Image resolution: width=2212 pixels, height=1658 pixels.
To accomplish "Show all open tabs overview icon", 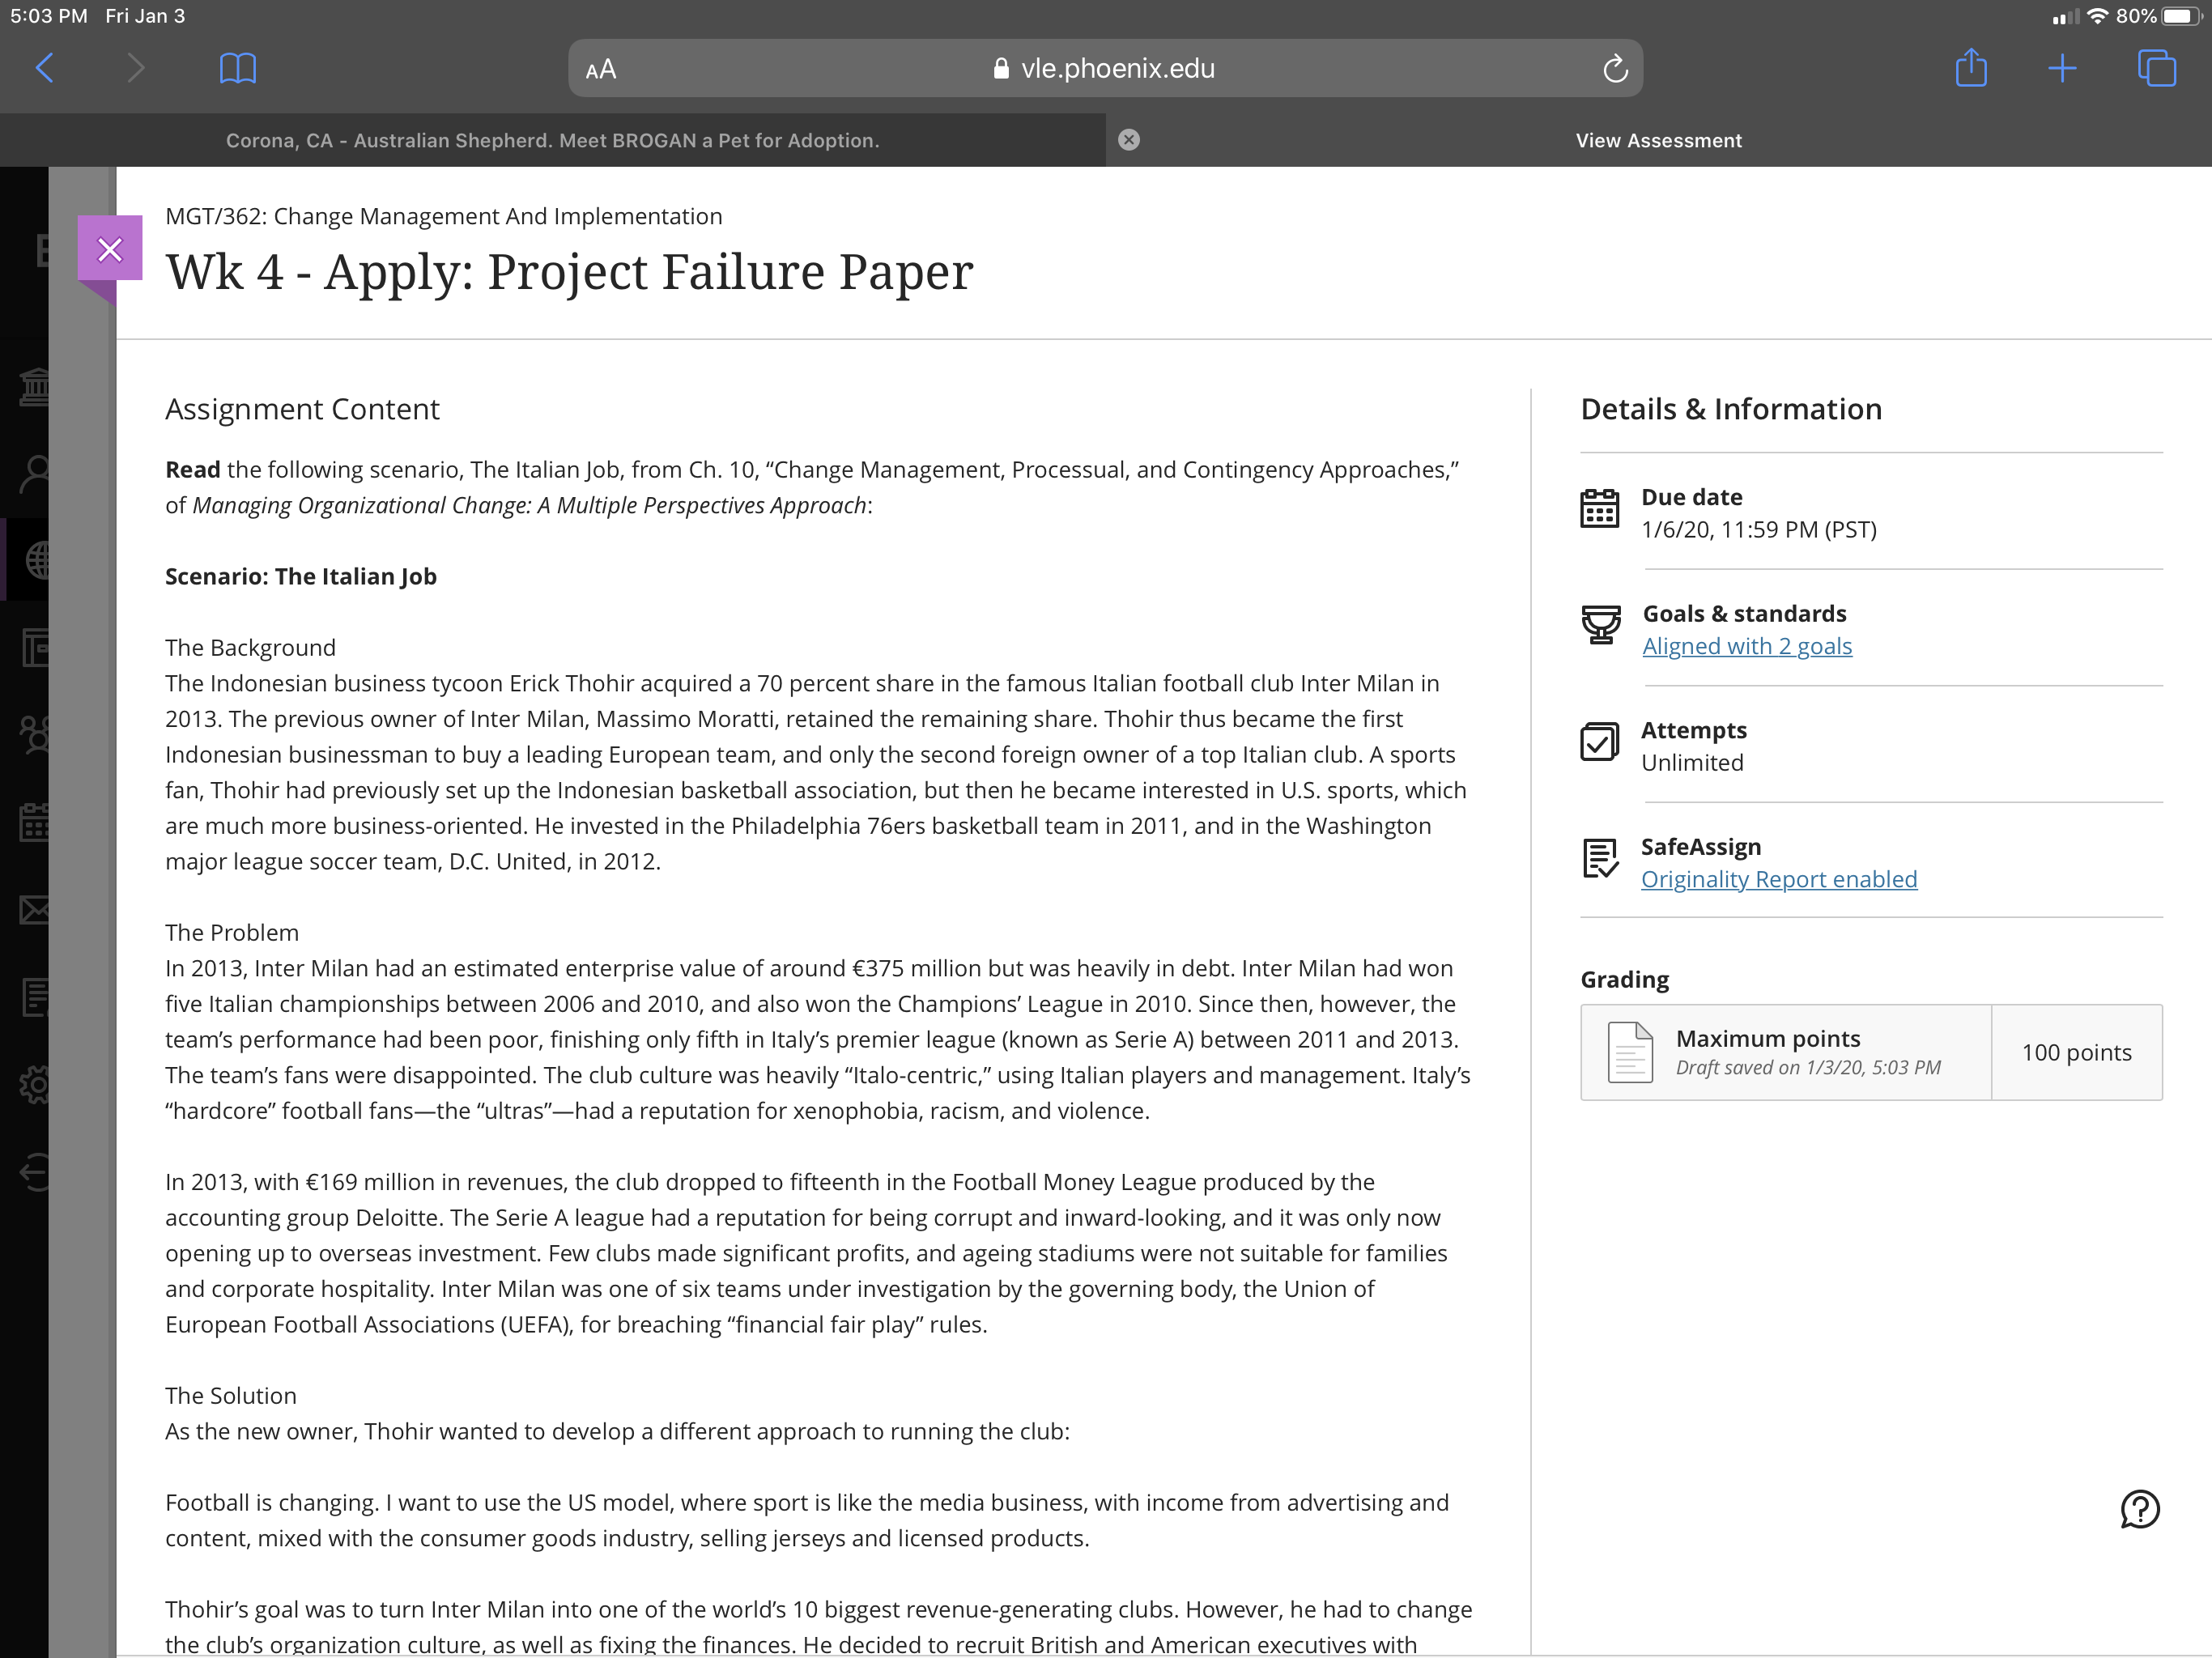I will point(2156,68).
